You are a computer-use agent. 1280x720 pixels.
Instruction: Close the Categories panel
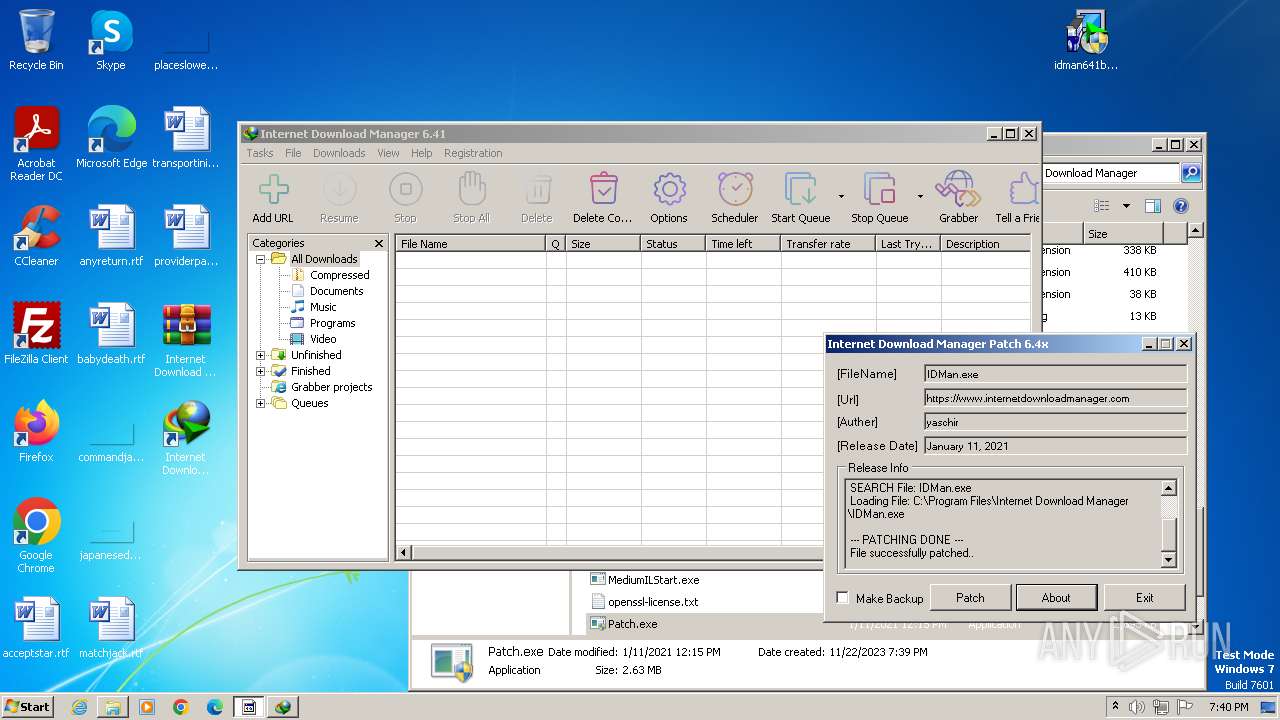tap(379, 243)
